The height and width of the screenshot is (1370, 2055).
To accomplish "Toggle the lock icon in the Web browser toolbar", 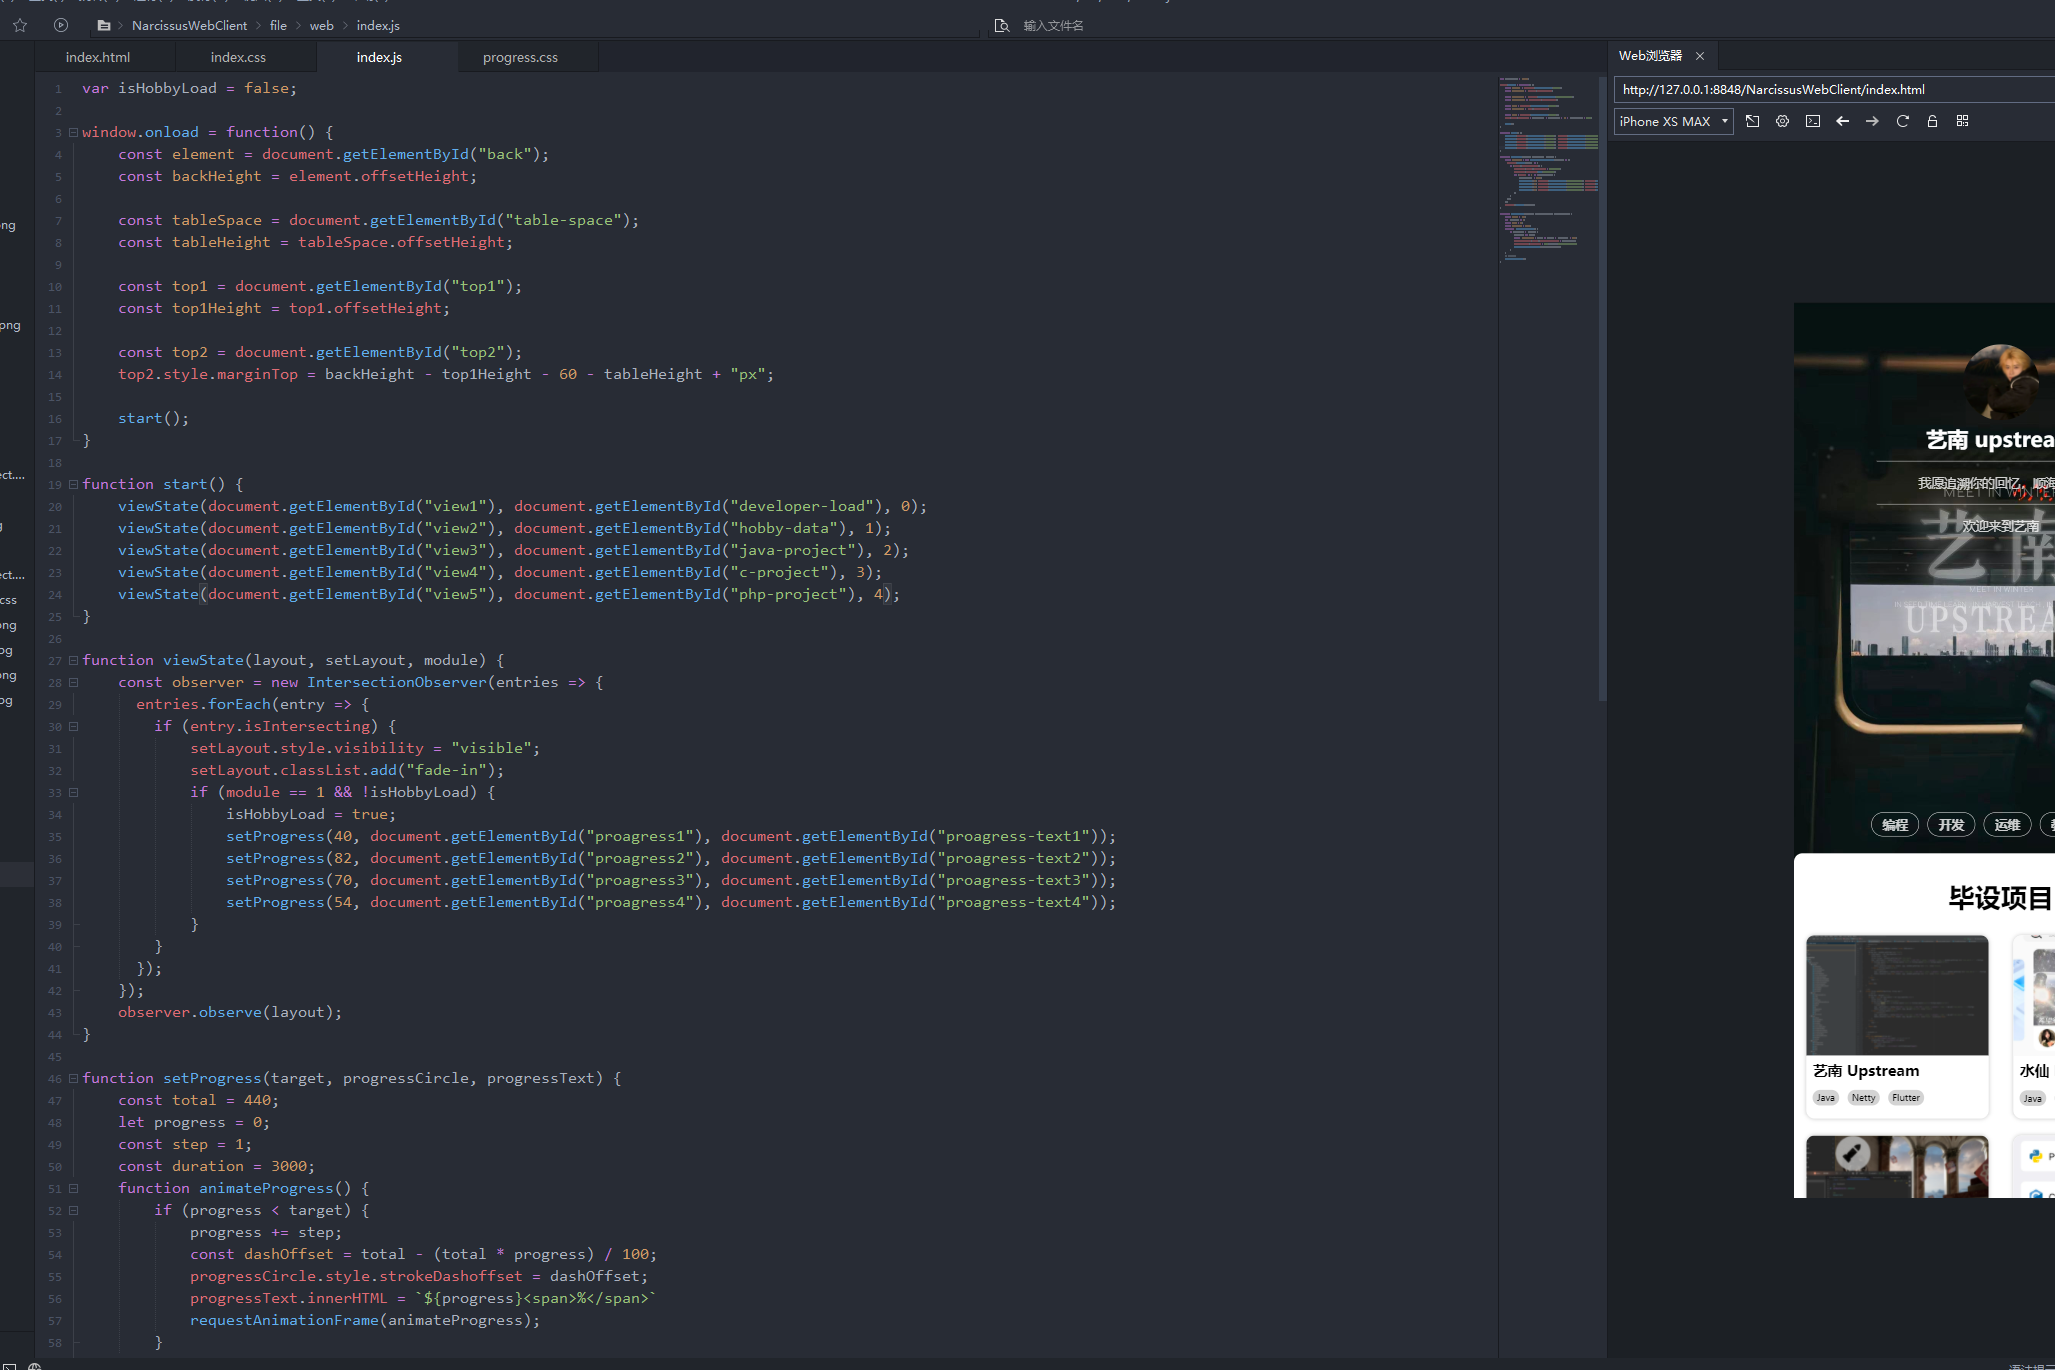I will pos(1932,121).
